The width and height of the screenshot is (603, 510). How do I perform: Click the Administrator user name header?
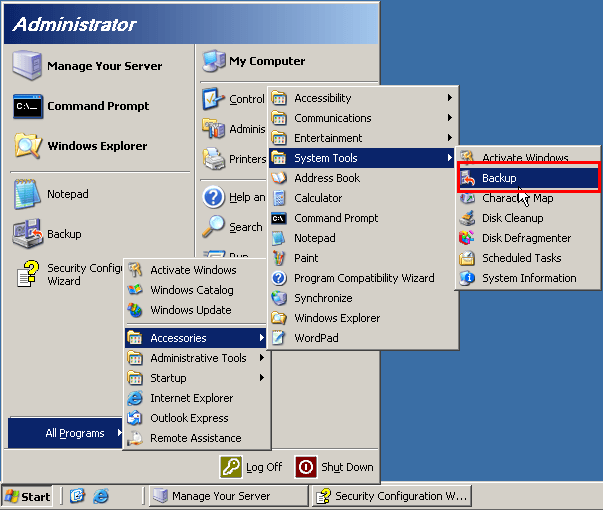[75, 24]
